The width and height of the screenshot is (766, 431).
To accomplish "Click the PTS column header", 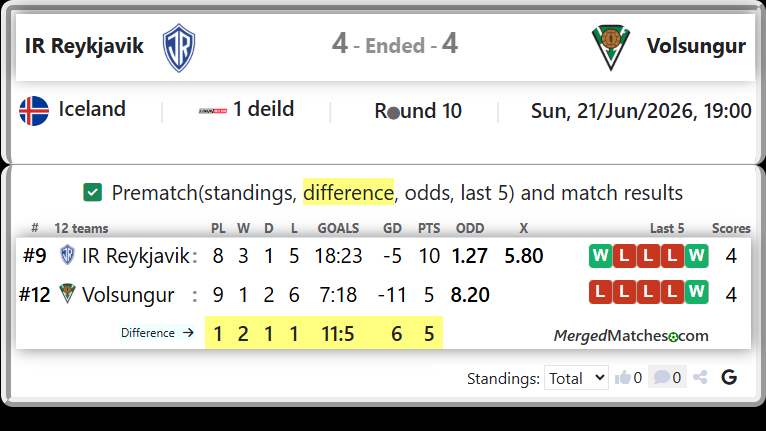I will point(429,228).
